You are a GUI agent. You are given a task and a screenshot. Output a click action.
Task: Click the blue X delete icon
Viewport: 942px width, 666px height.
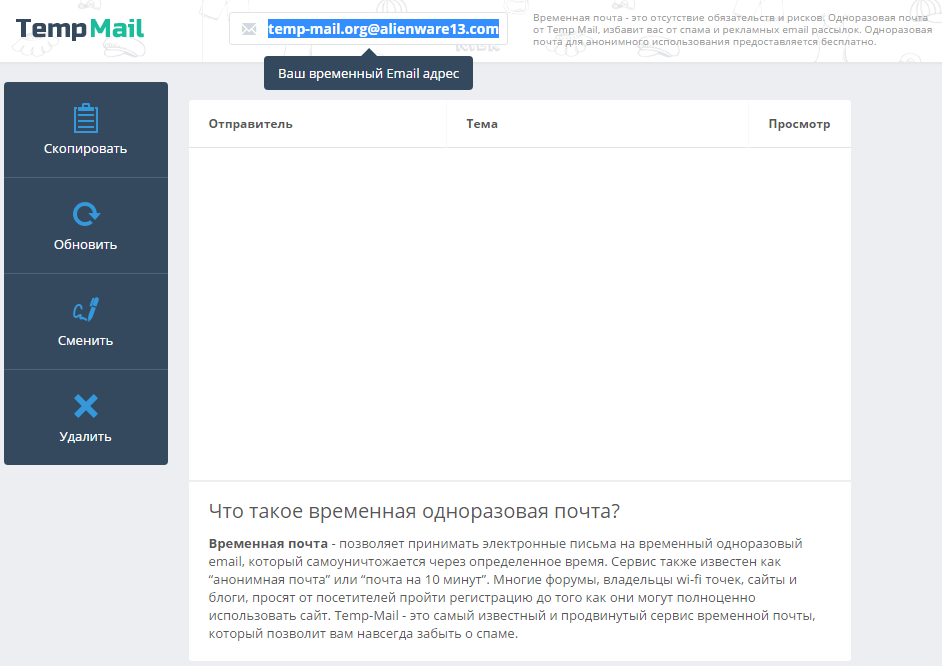click(86, 406)
